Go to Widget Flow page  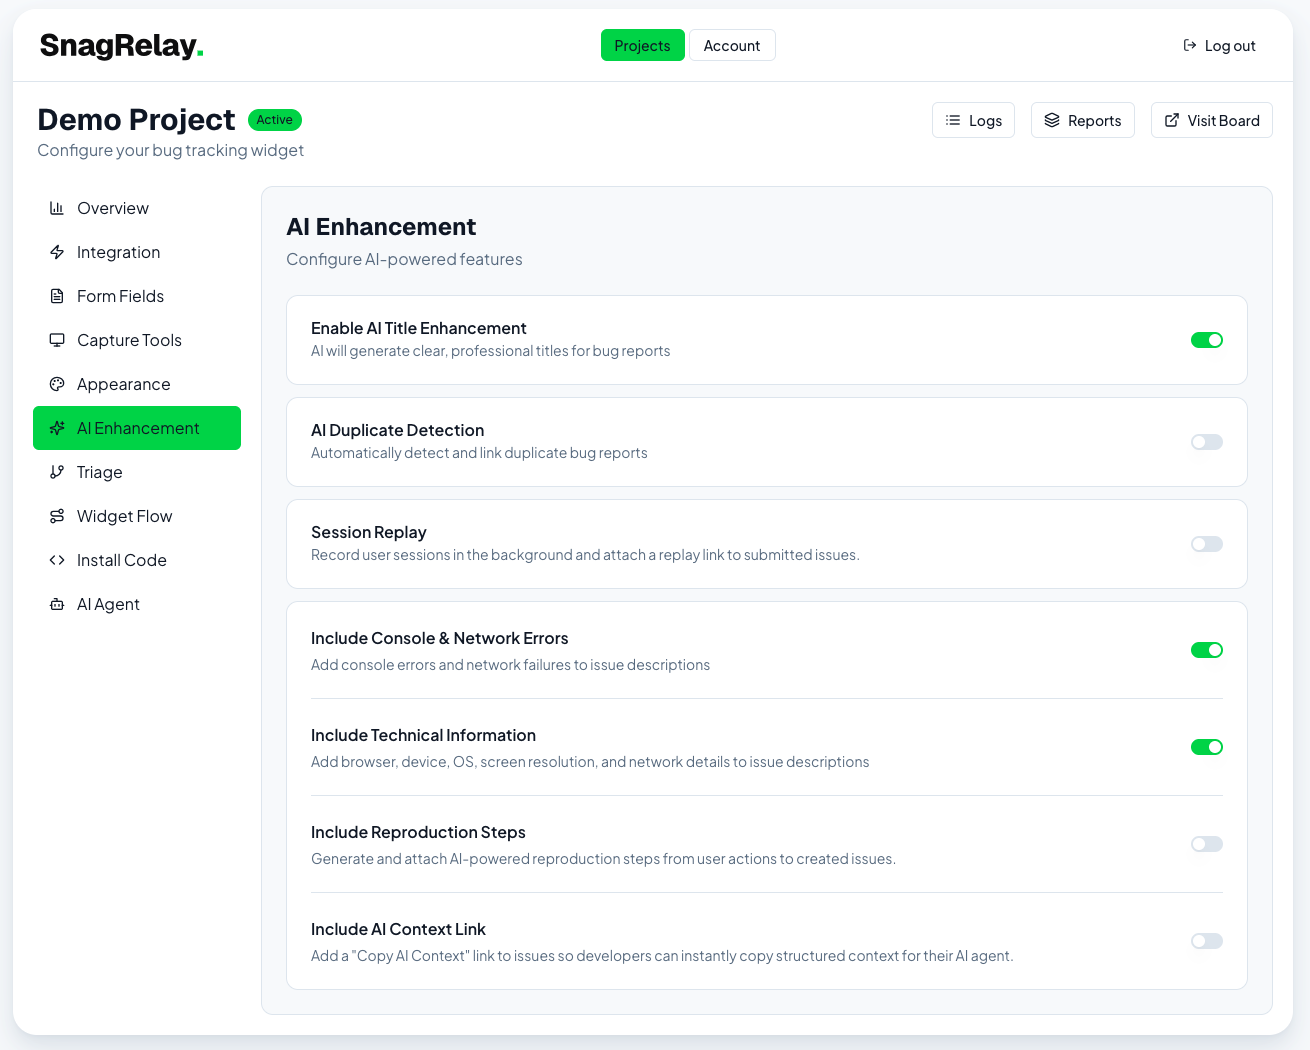(x=137, y=516)
